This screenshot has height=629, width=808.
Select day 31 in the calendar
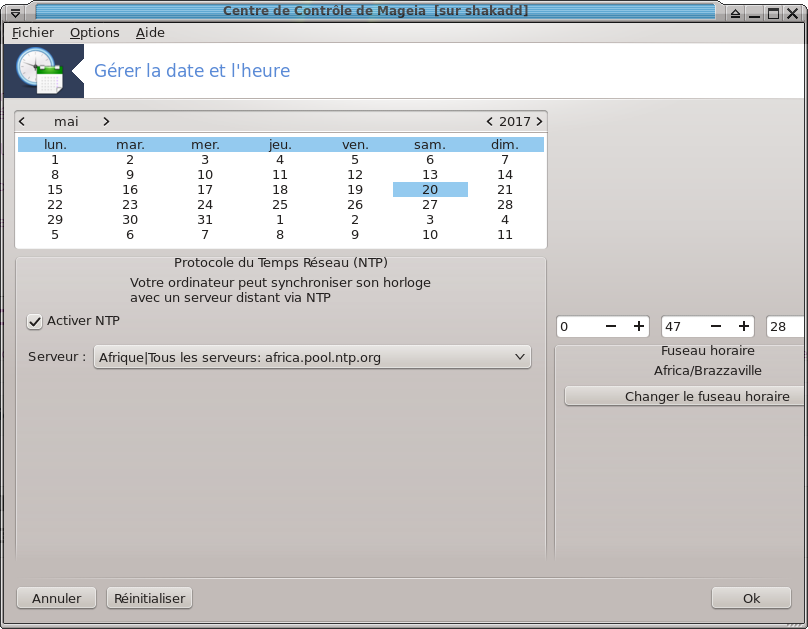tap(205, 219)
